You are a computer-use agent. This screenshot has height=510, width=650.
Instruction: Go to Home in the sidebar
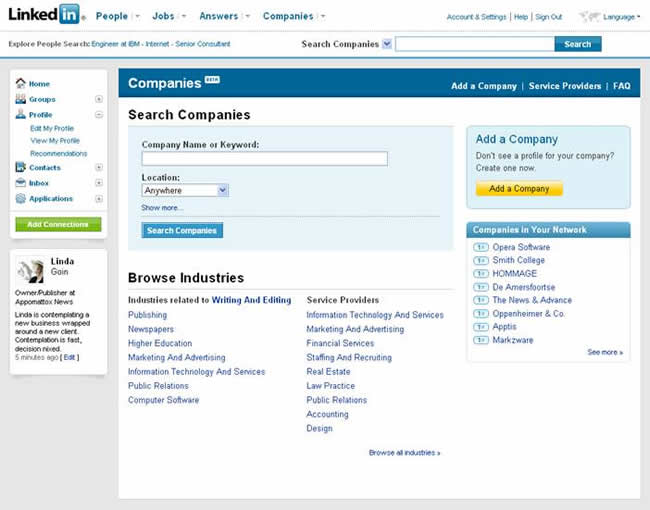[39, 84]
